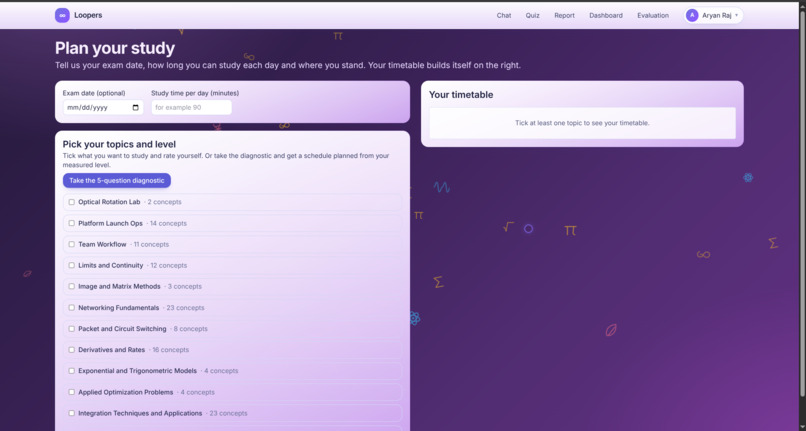Check the Networking Fundamentals checkbox
The image size is (806, 431).
[x=71, y=308]
